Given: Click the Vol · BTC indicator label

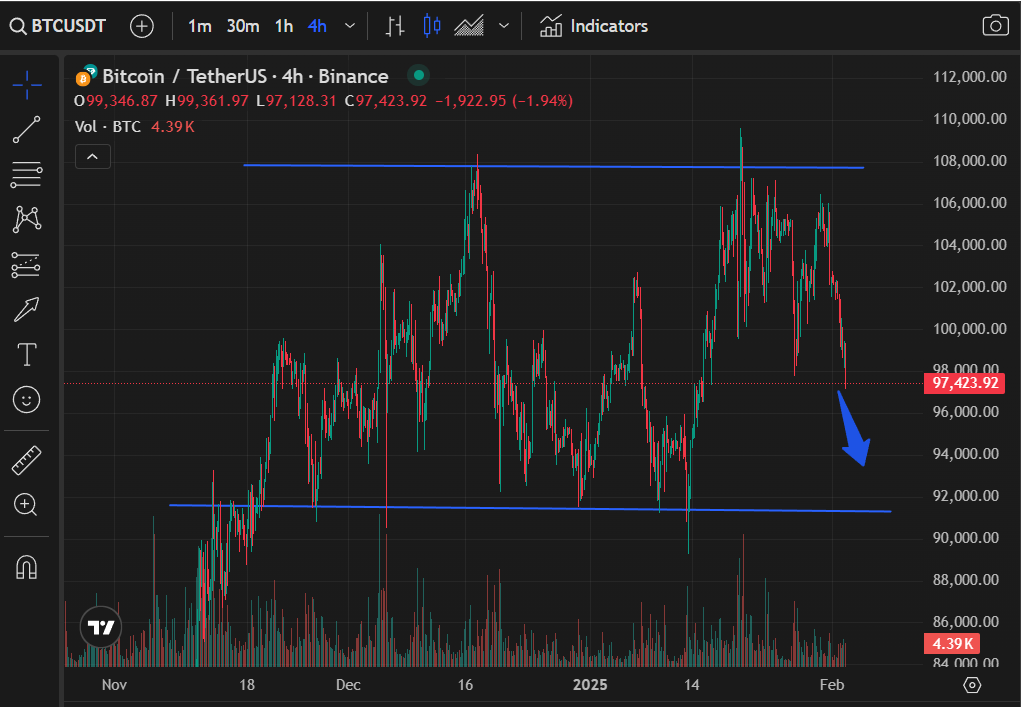Looking at the screenshot, I should click(x=108, y=126).
